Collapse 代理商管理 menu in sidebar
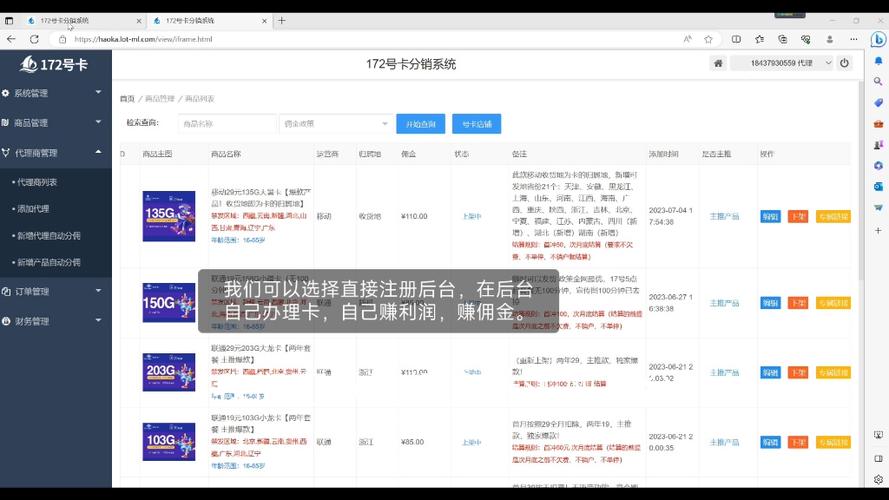Screen dimensions: 889x500 tap(56, 152)
